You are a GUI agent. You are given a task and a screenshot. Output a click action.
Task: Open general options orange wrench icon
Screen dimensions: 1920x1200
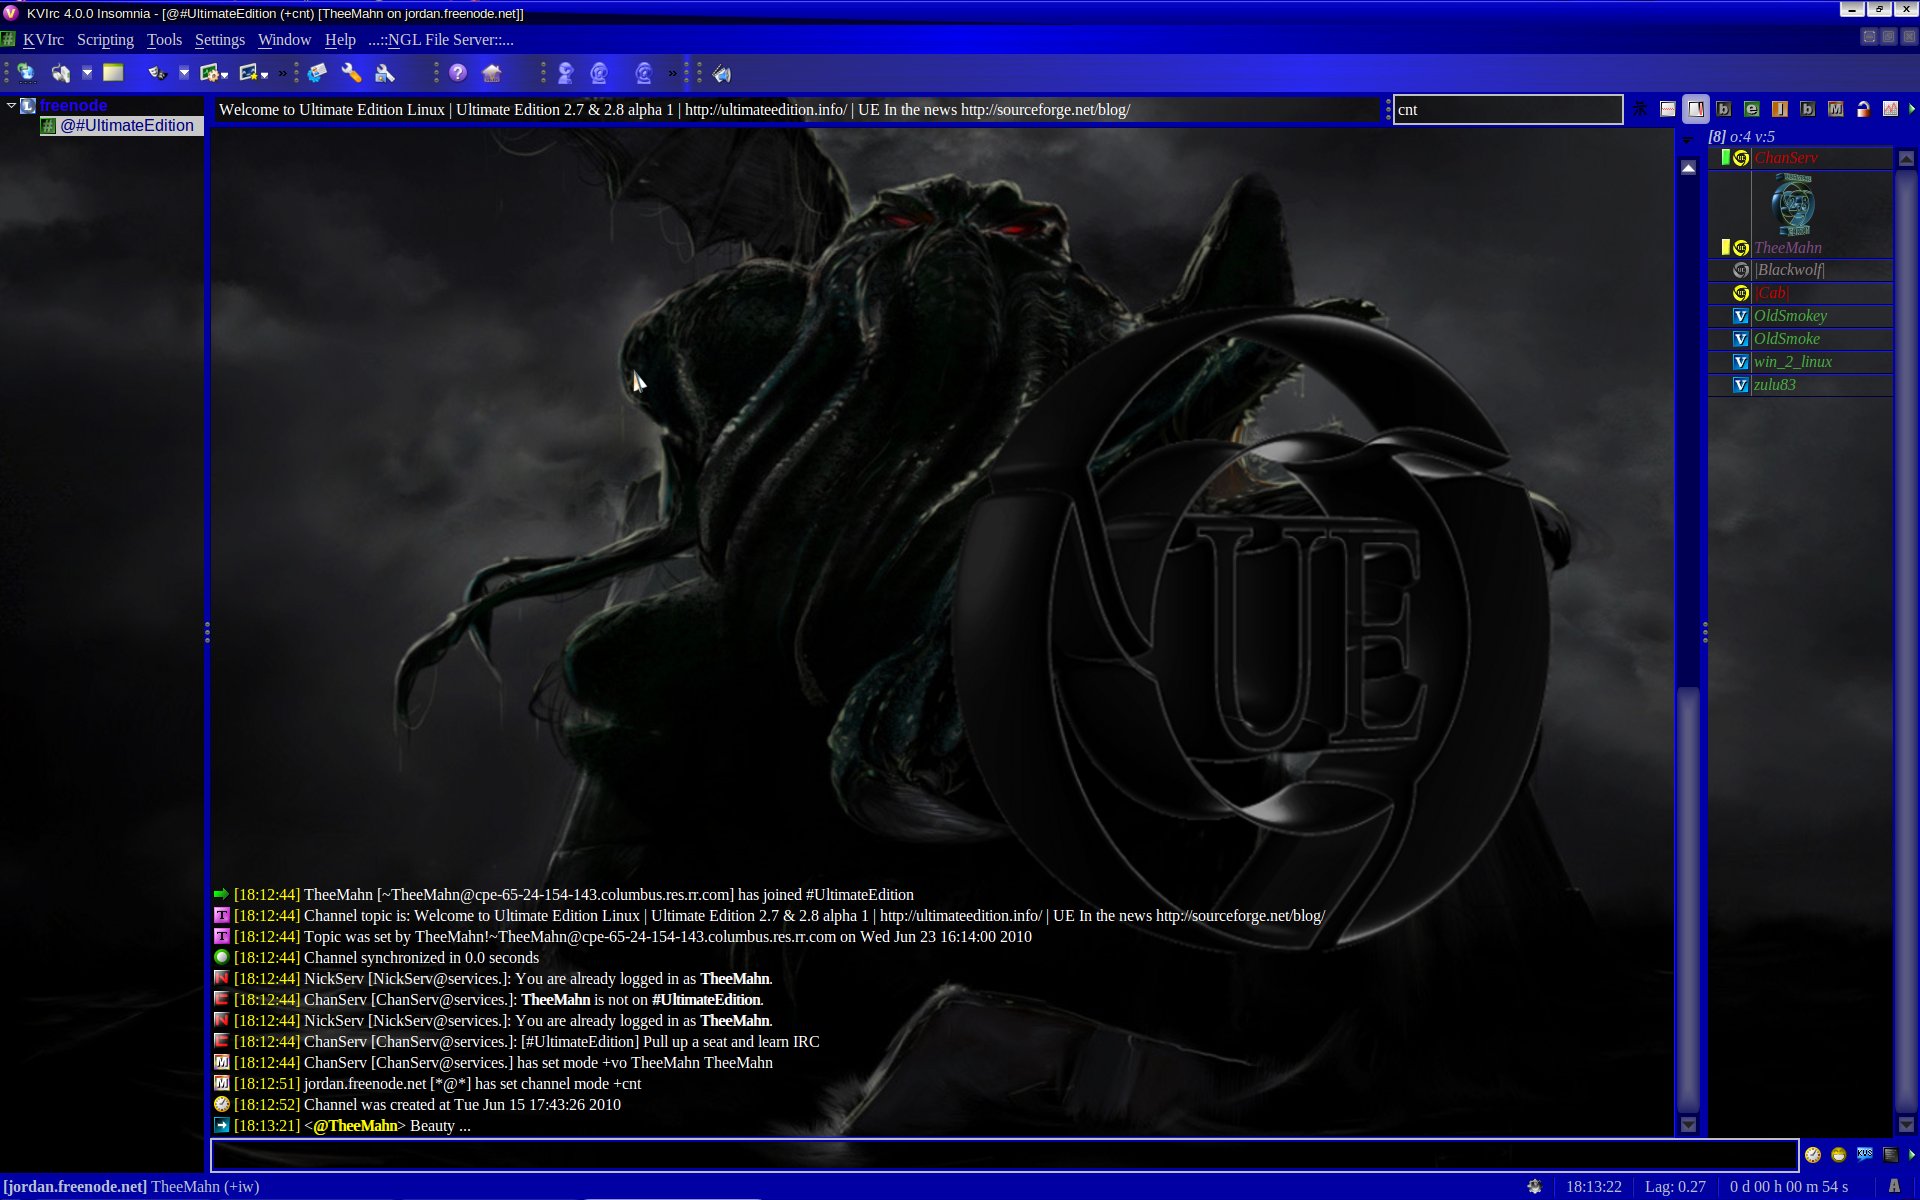(x=351, y=73)
